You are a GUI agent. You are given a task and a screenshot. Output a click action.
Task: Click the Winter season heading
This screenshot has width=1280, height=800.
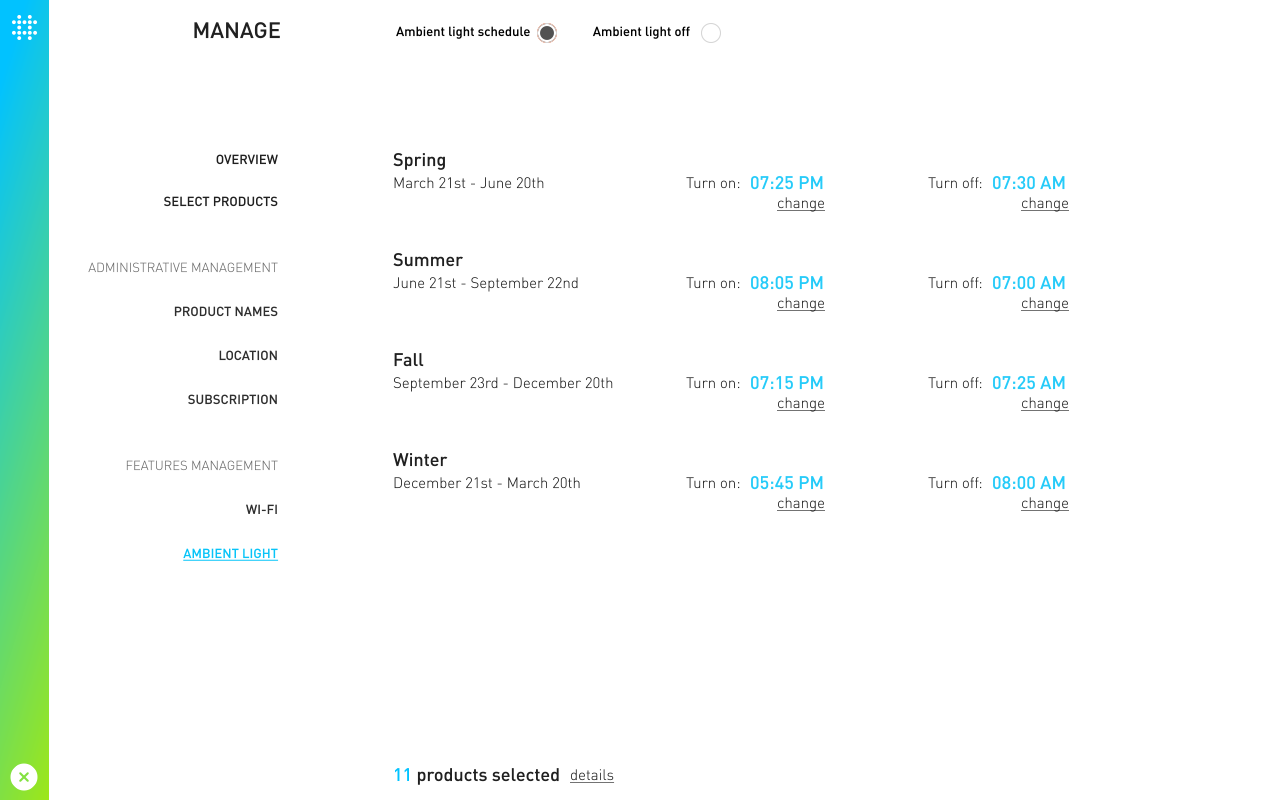tap(420, 460)
